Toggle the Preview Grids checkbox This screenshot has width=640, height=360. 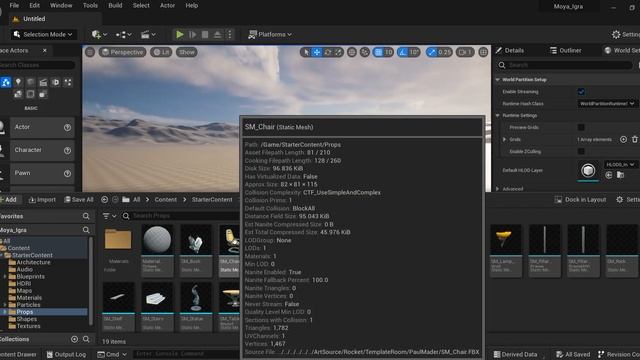tap(581, 127)
